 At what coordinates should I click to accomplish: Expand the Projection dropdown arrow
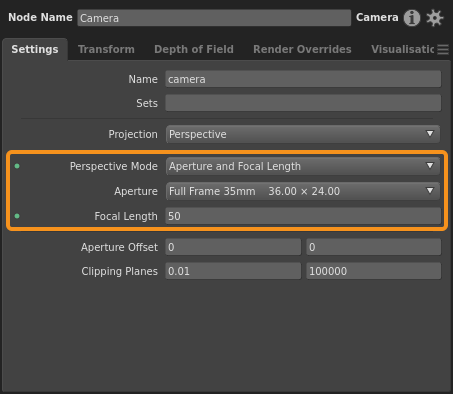[x=430, y=134]
